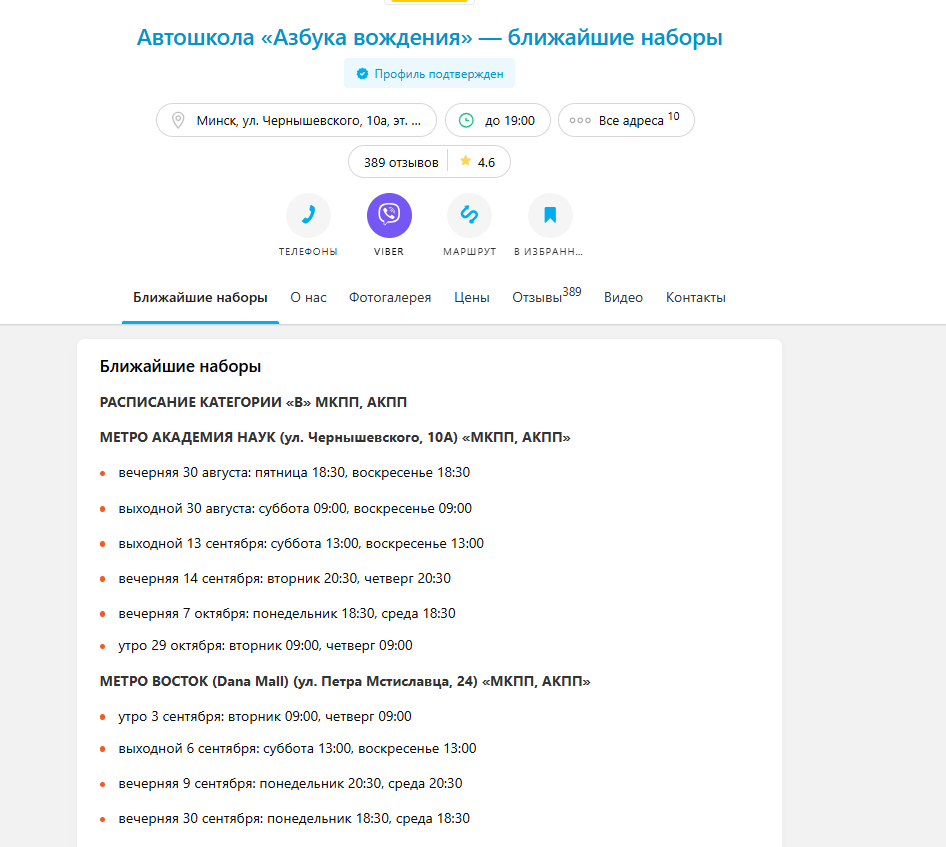Open the Маршрут route icon
This screenshot has height=847, width=946.
click(469, 215)
